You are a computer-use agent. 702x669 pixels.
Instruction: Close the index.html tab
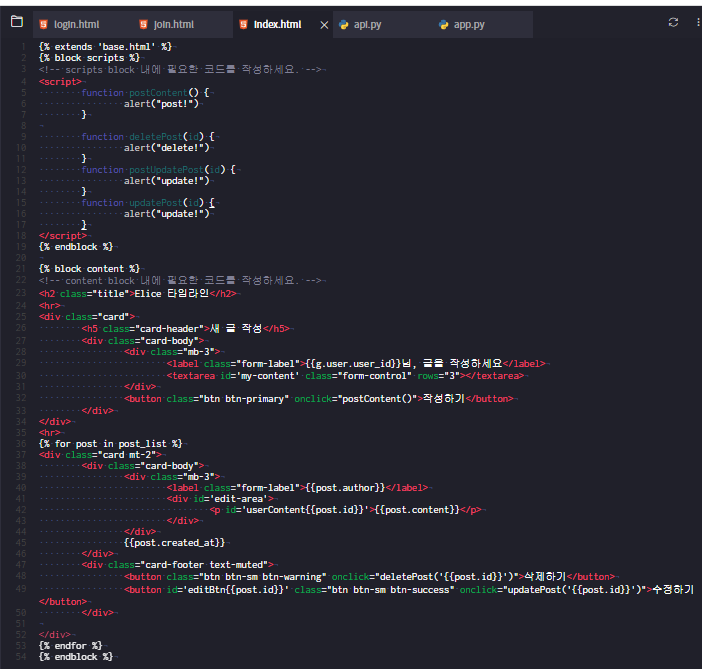pos(324,25)
